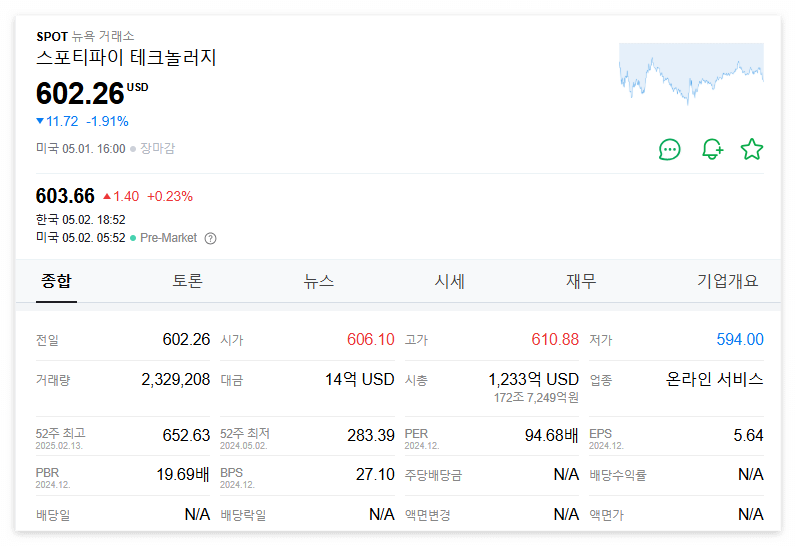The width and height of the screenshot is (796, 546).
Task: Click the current price 602.26
Action: (80, 94)
